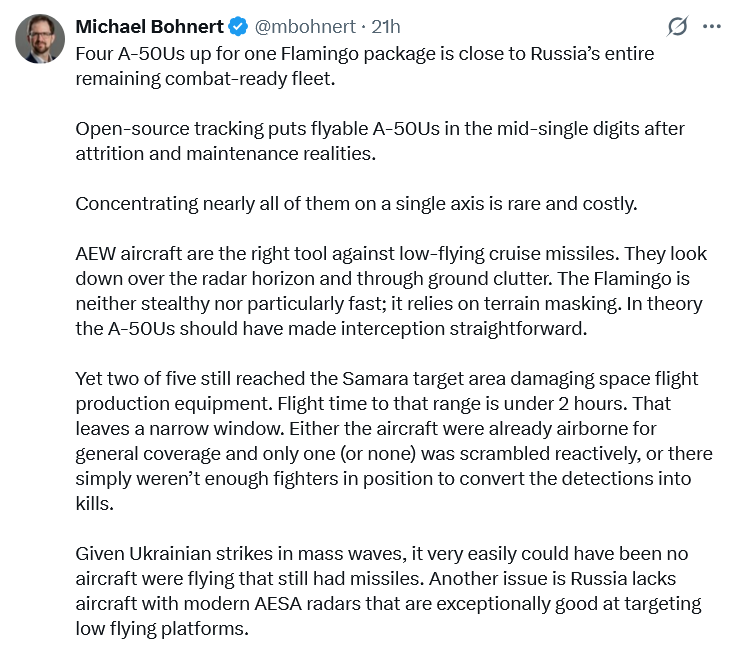Click the paragraph starting "AEW aircraft are"

click(391, 291)
